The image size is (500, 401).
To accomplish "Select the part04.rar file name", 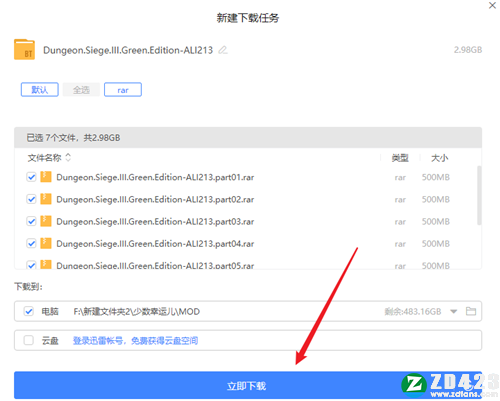I will point(155,244).
